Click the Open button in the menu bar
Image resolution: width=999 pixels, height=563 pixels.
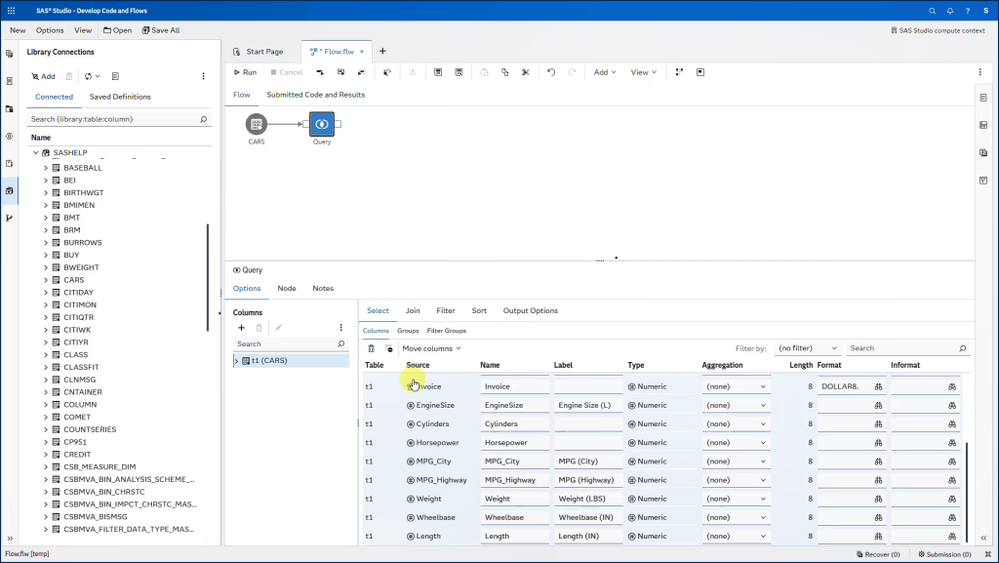118,31
